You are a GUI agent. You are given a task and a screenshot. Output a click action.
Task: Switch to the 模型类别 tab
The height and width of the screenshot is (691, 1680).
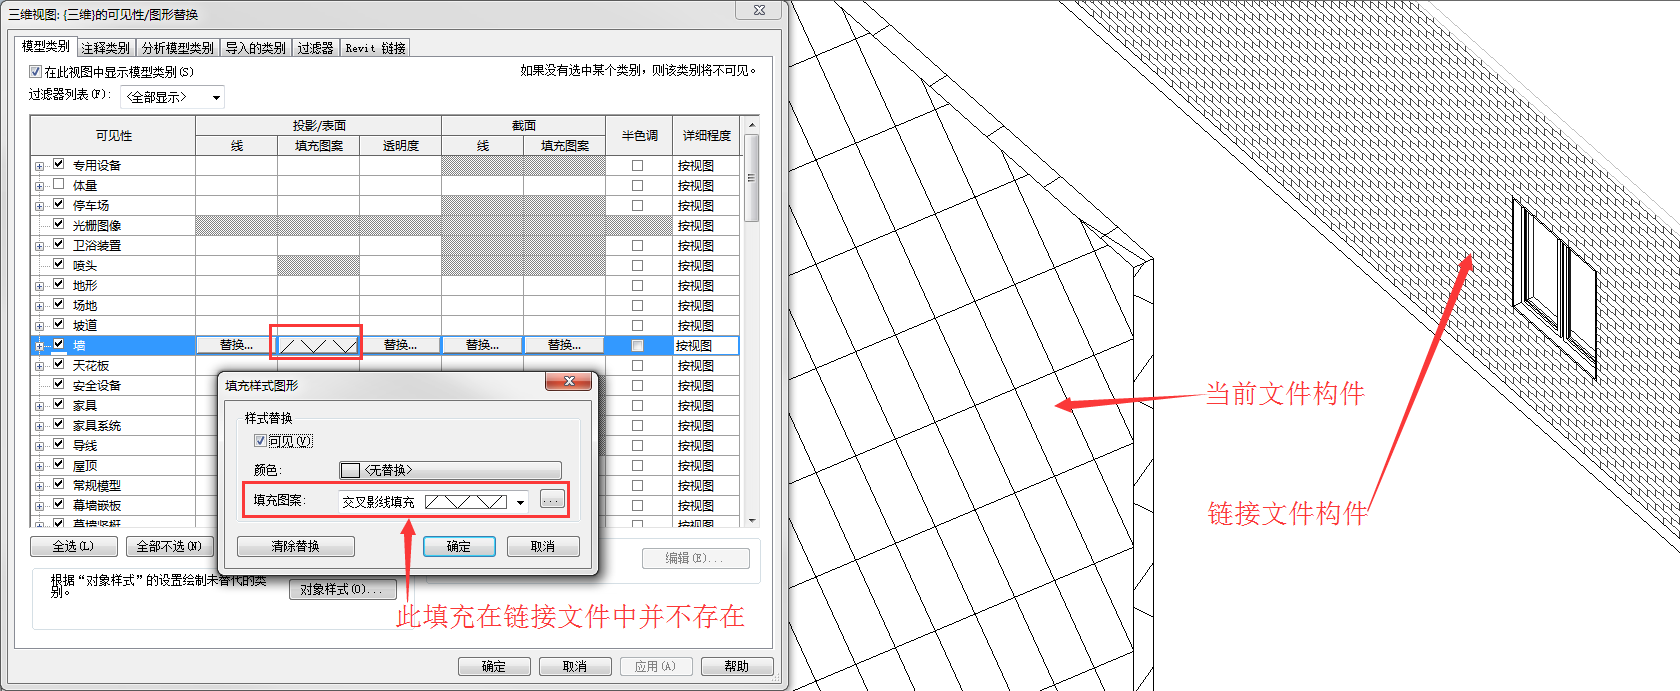click(46, 46)
